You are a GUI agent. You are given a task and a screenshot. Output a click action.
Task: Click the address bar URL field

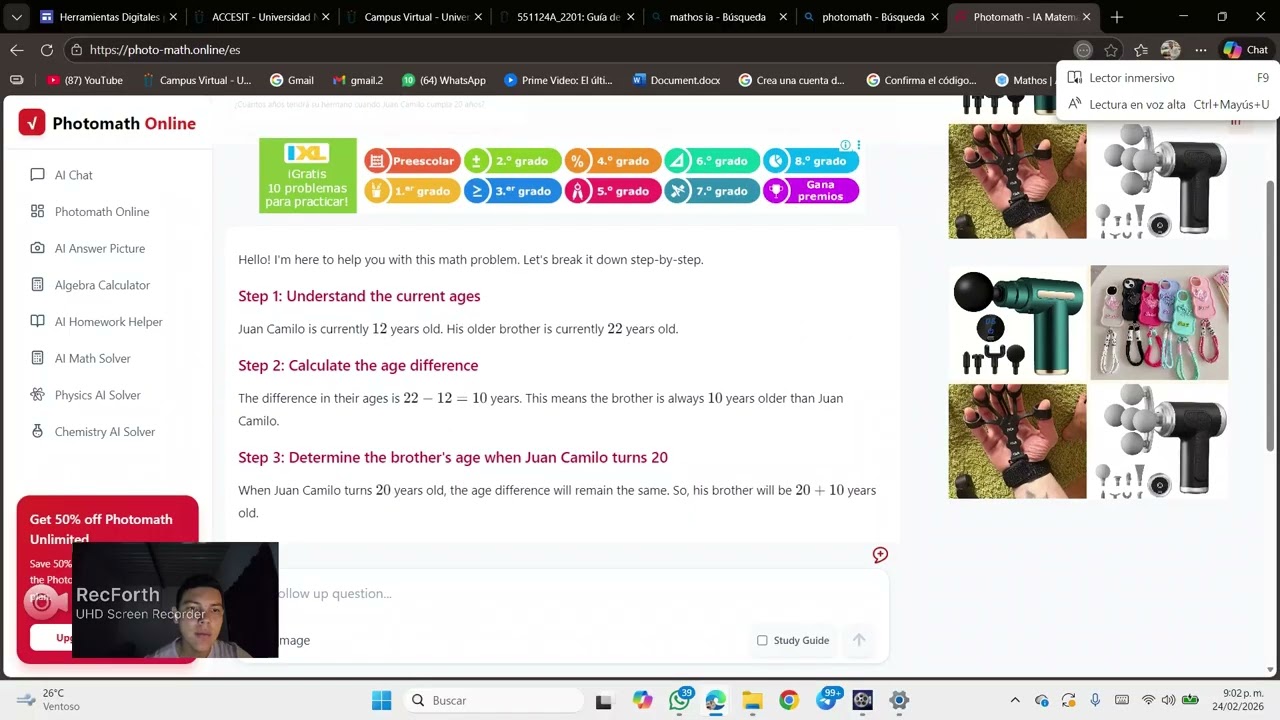pyautogui.click(x=560, y=50)
